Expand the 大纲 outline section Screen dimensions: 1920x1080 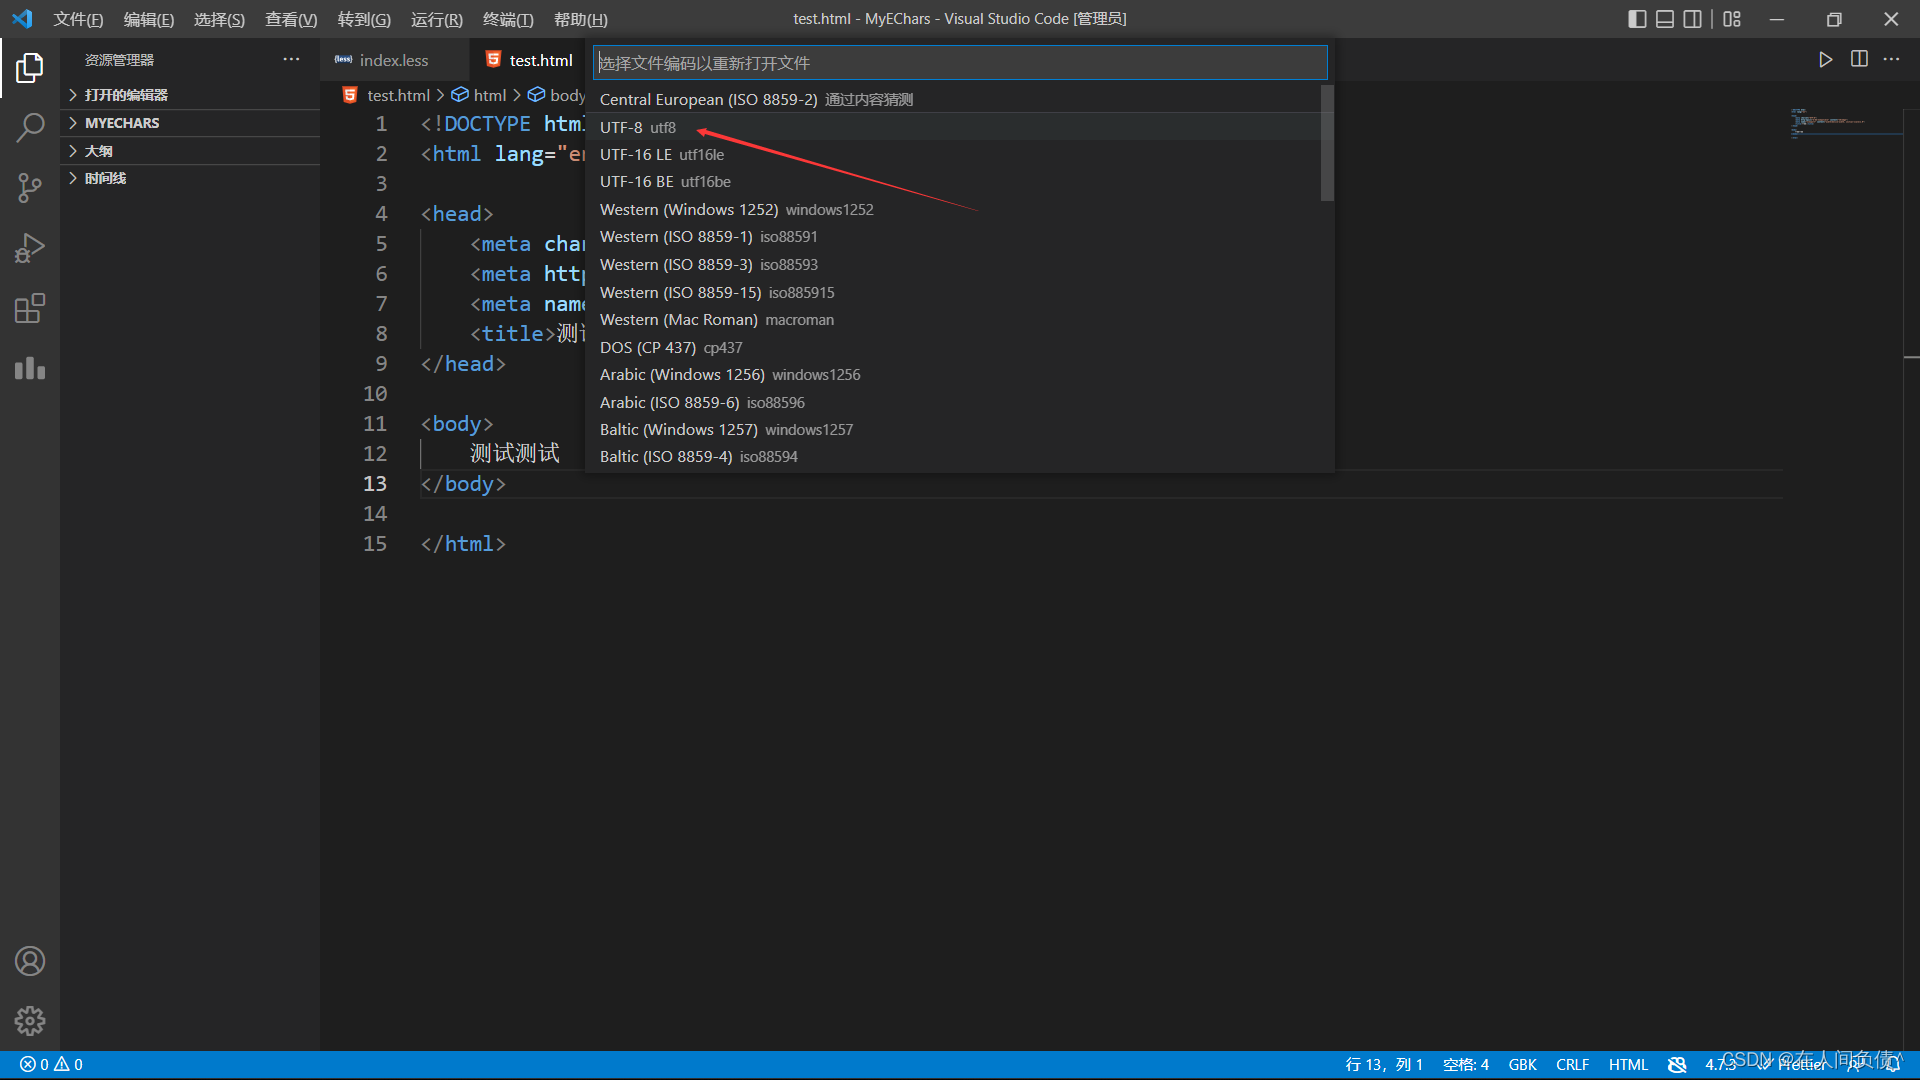[99, 151]
